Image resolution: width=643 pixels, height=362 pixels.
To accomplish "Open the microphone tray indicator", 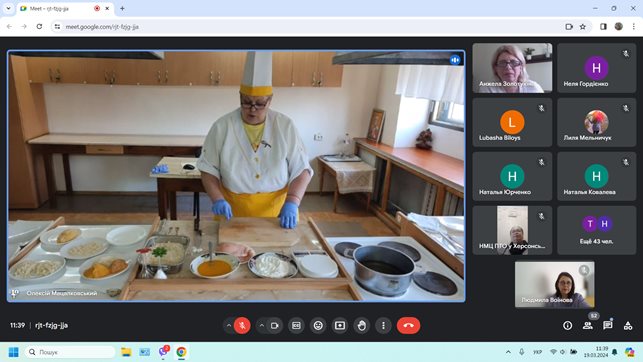I will tap(522, 352).
